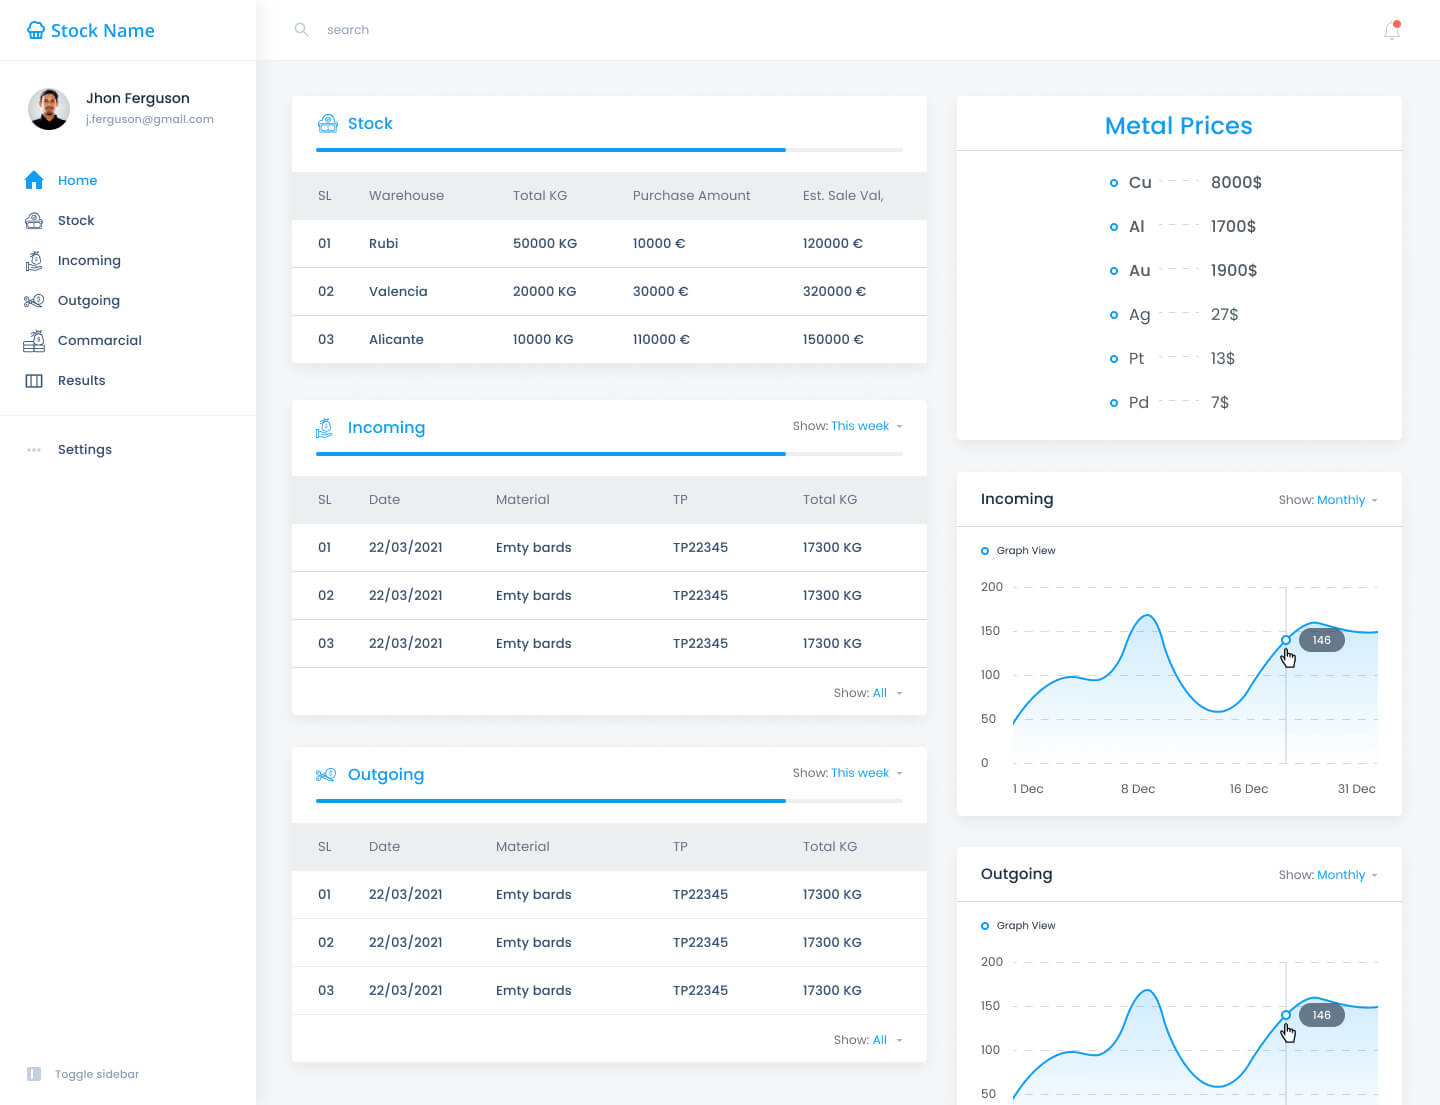The image size is (1440, 1105).
Task: Click the Jhon Ferguson user name
Action: pyautogui.click(x=138, y=98)
